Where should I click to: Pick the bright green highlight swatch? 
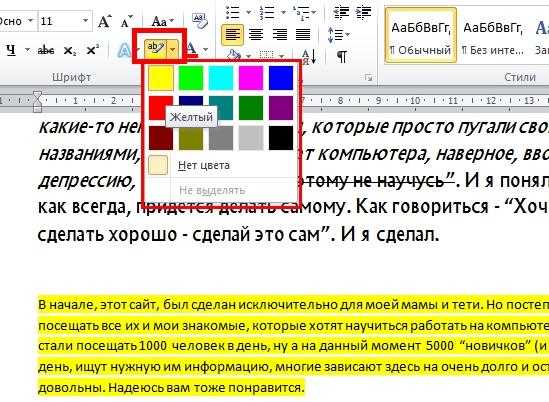tap(191, 78)
